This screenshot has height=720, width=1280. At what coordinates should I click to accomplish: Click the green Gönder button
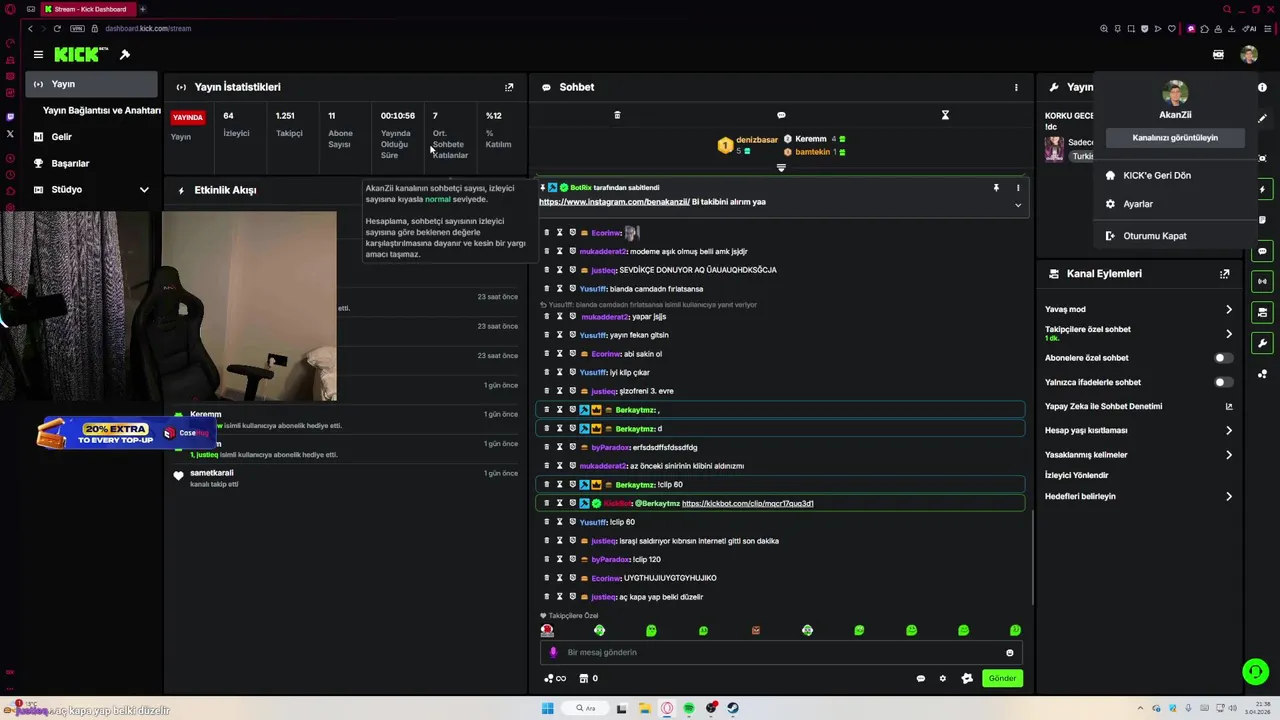(x=1002, y=678)
